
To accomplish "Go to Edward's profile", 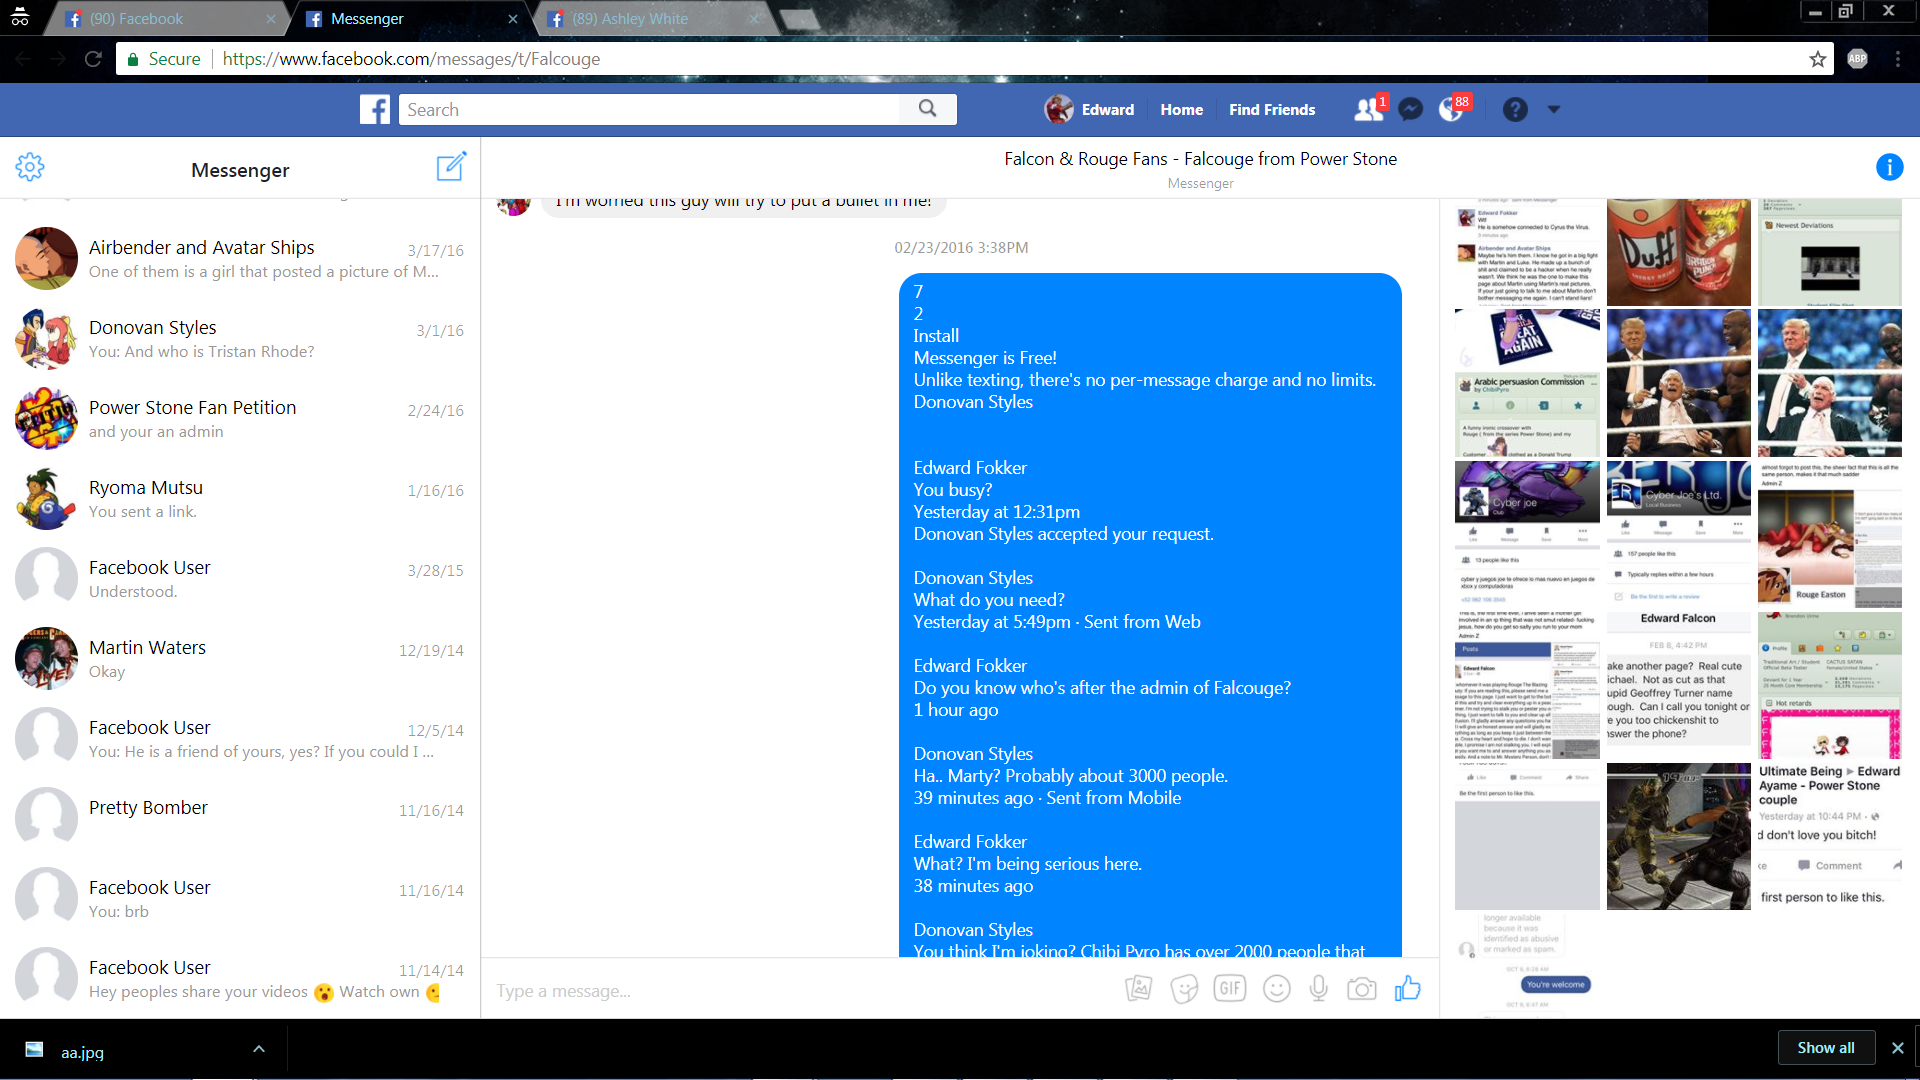I will [1089, 110].
